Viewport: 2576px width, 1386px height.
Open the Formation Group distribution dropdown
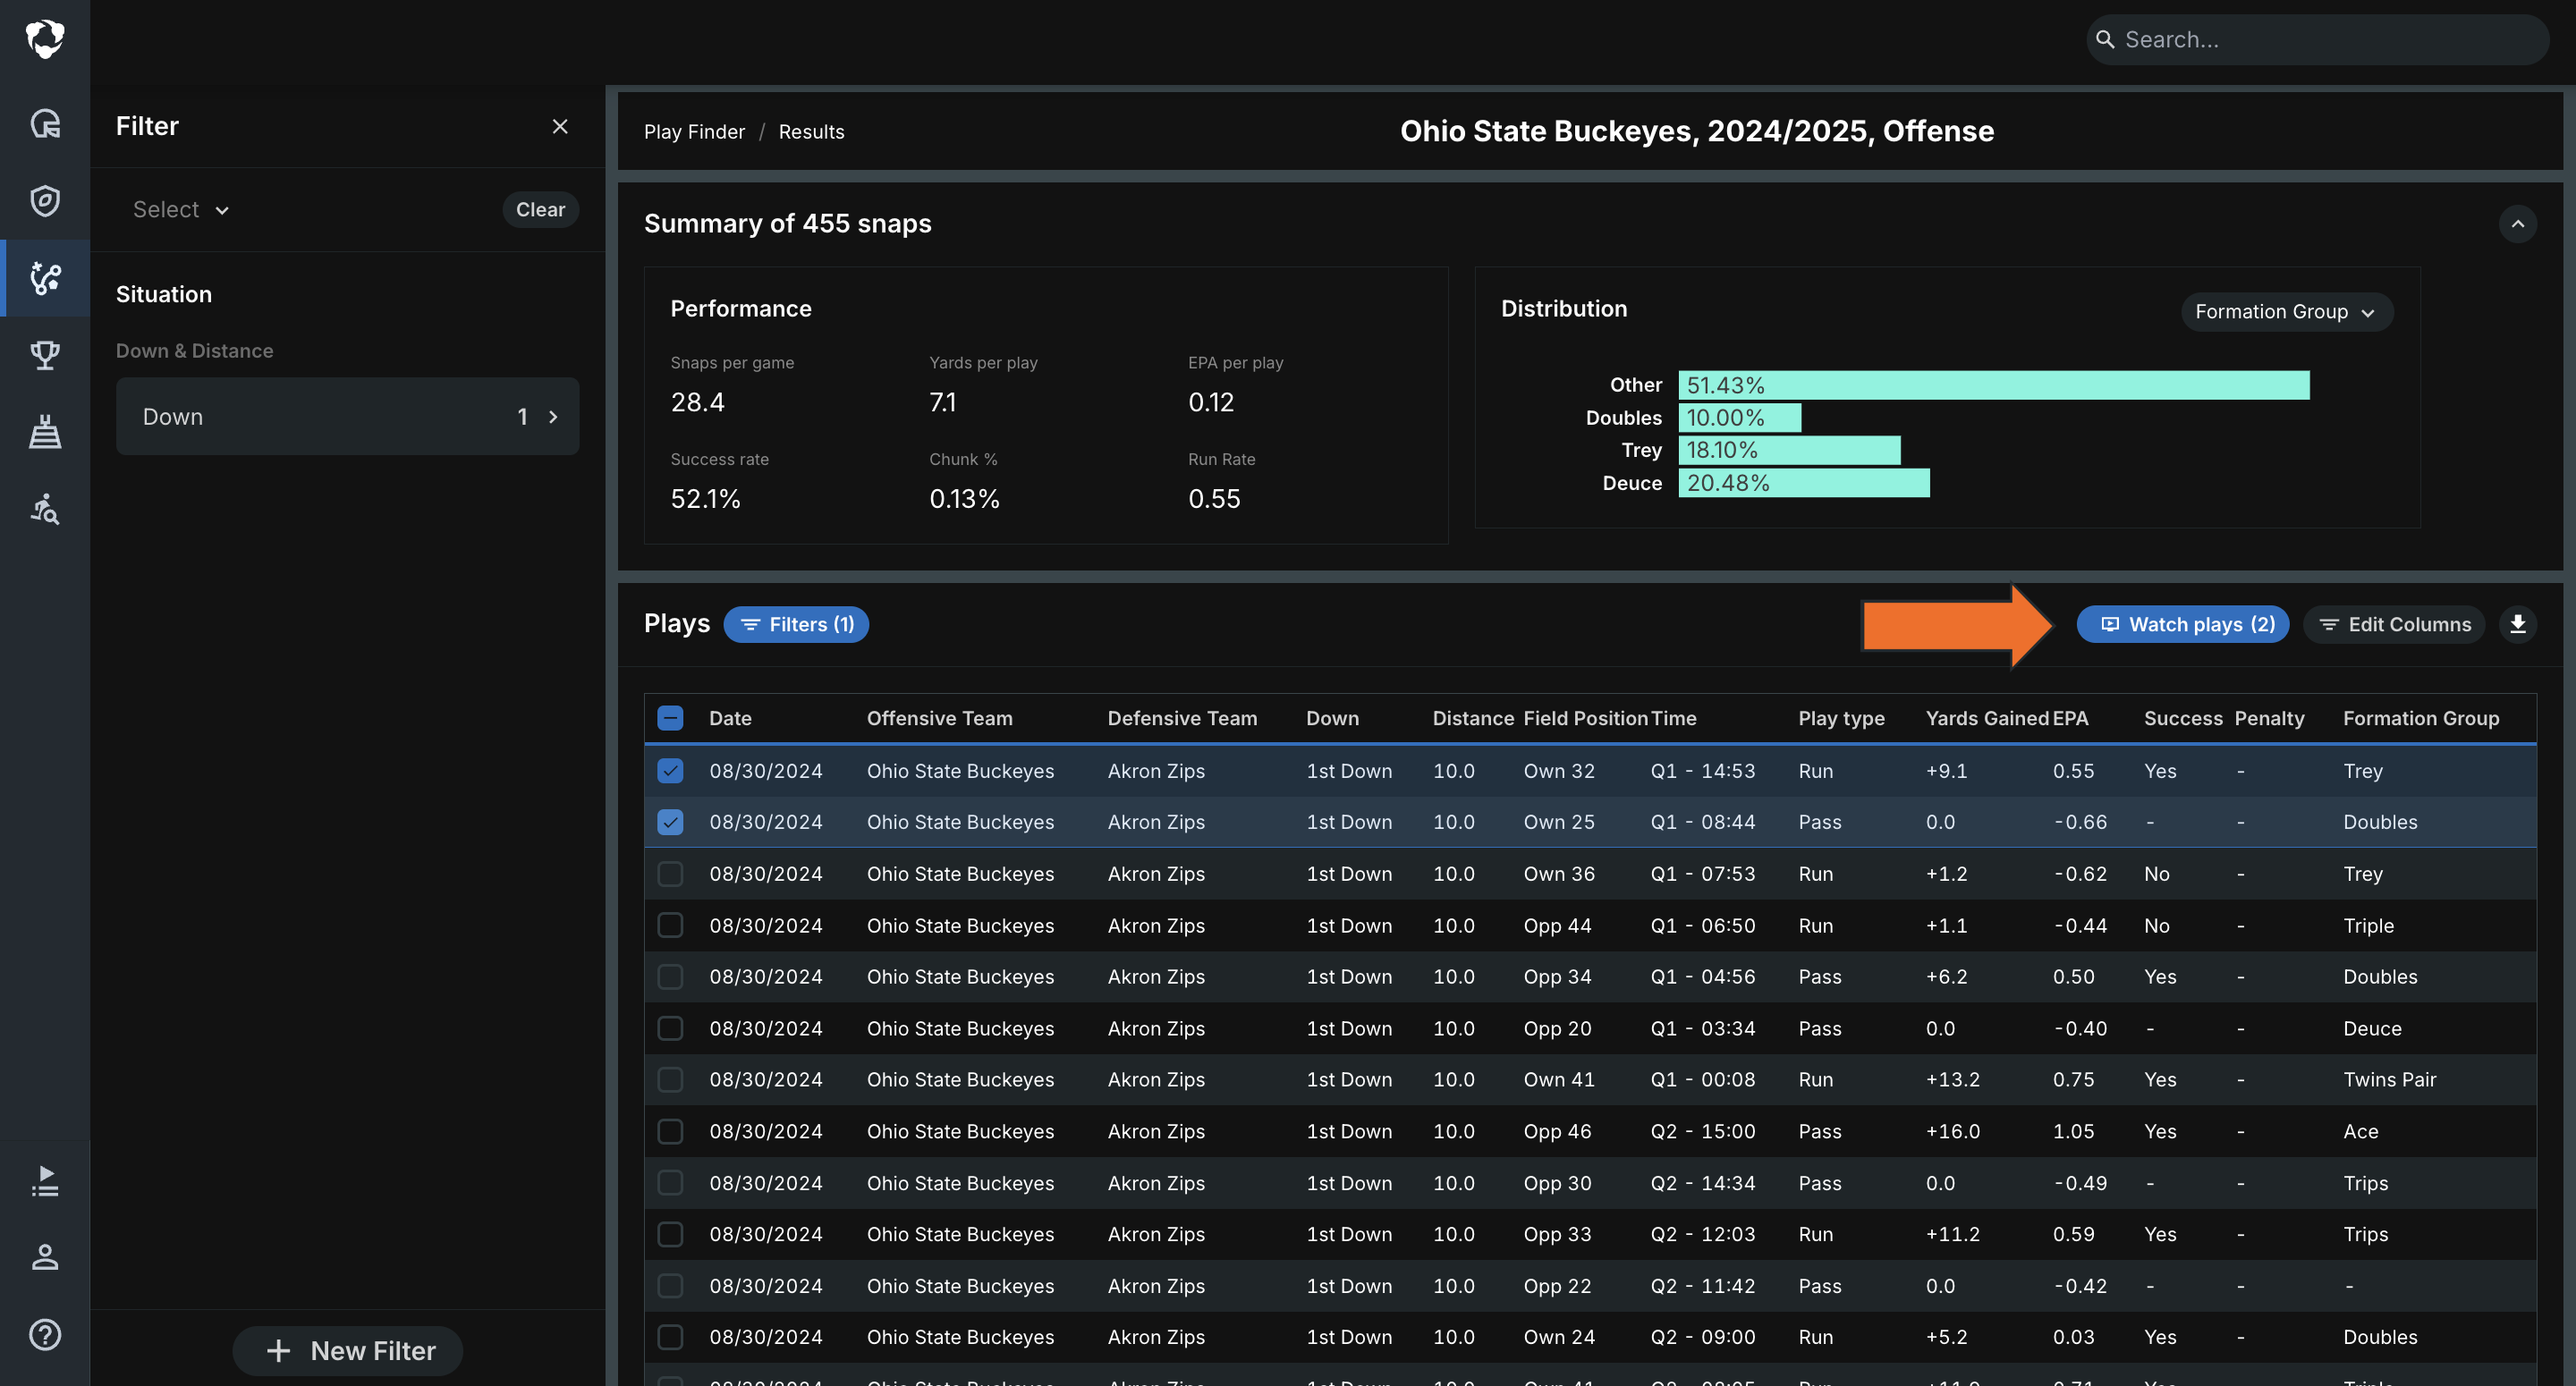[x=2286, y=312]
